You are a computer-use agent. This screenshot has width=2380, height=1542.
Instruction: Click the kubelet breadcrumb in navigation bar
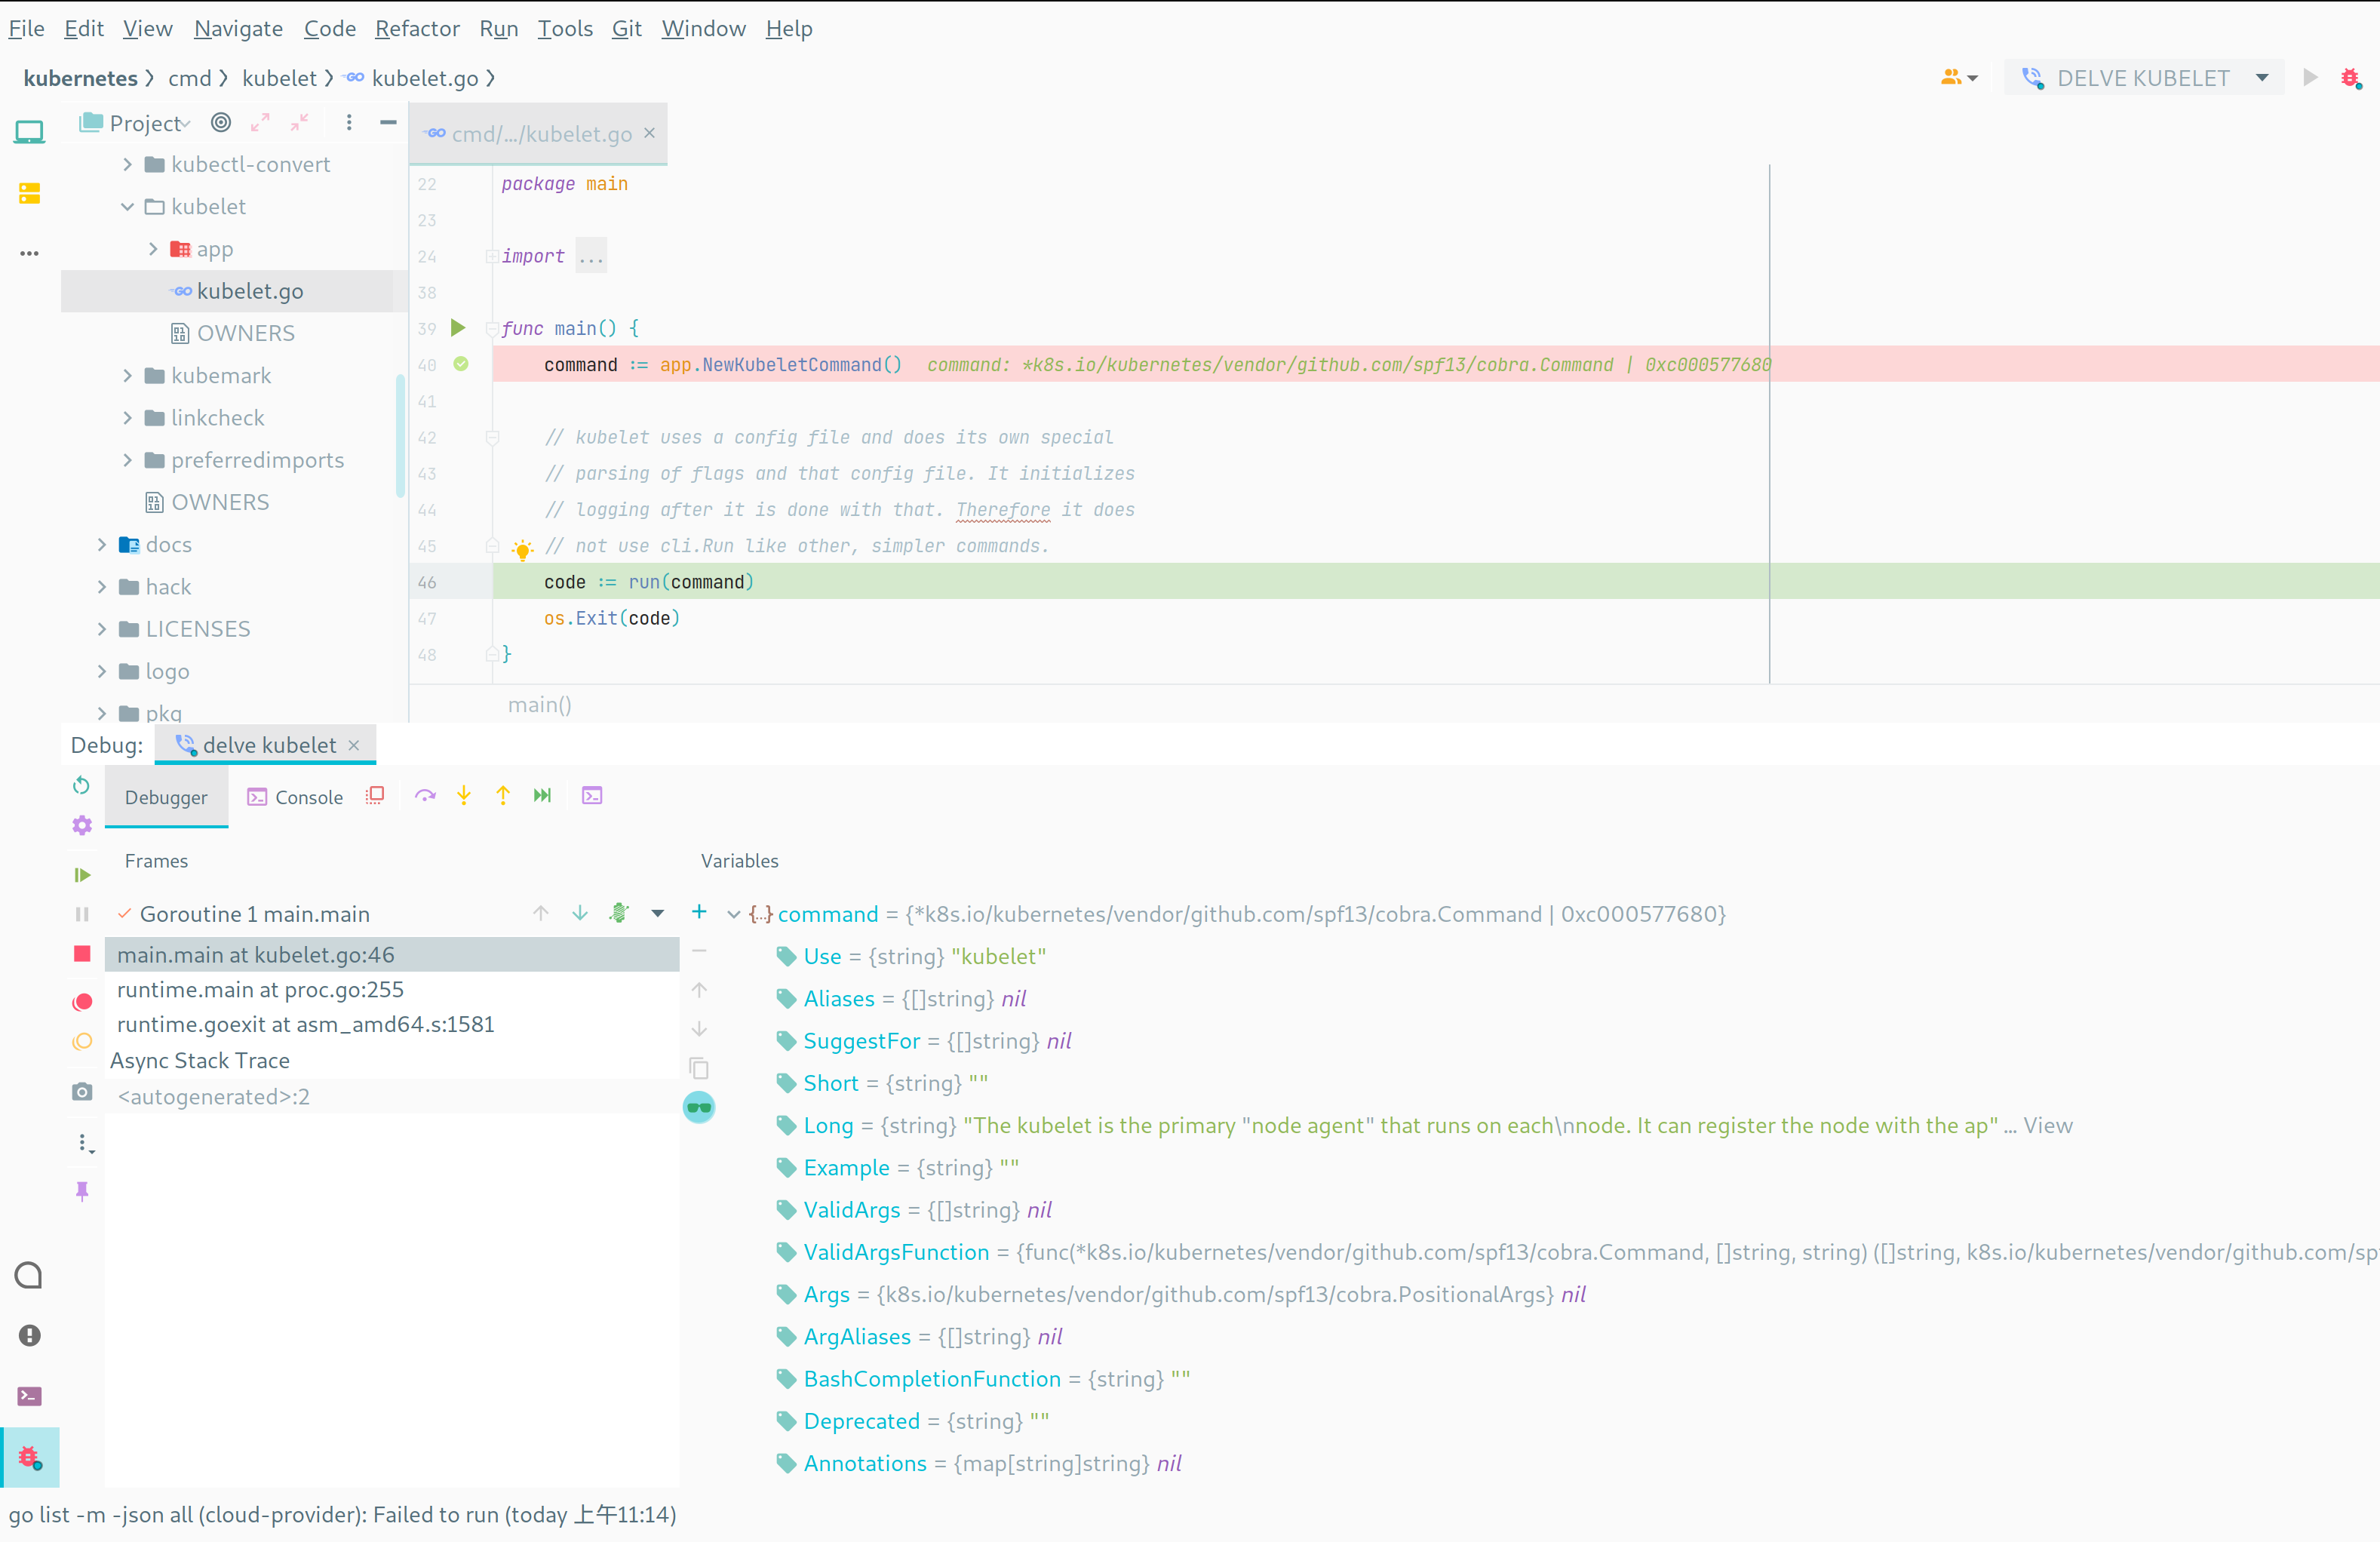(x=279, y=78)
